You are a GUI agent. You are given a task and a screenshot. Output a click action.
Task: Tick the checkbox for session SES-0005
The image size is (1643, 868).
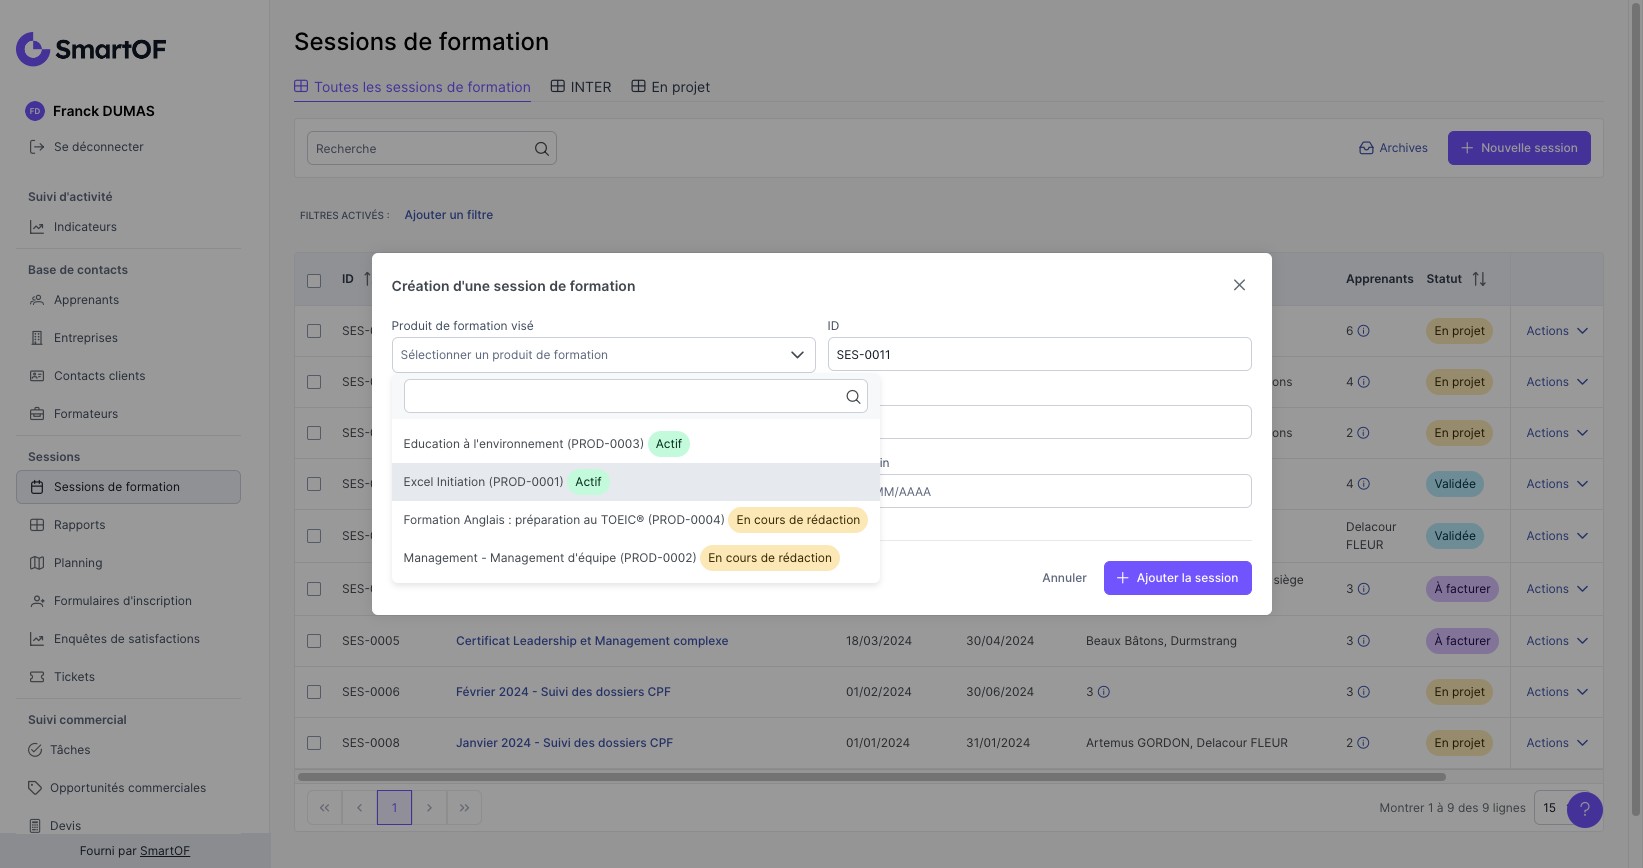(314, 641)
